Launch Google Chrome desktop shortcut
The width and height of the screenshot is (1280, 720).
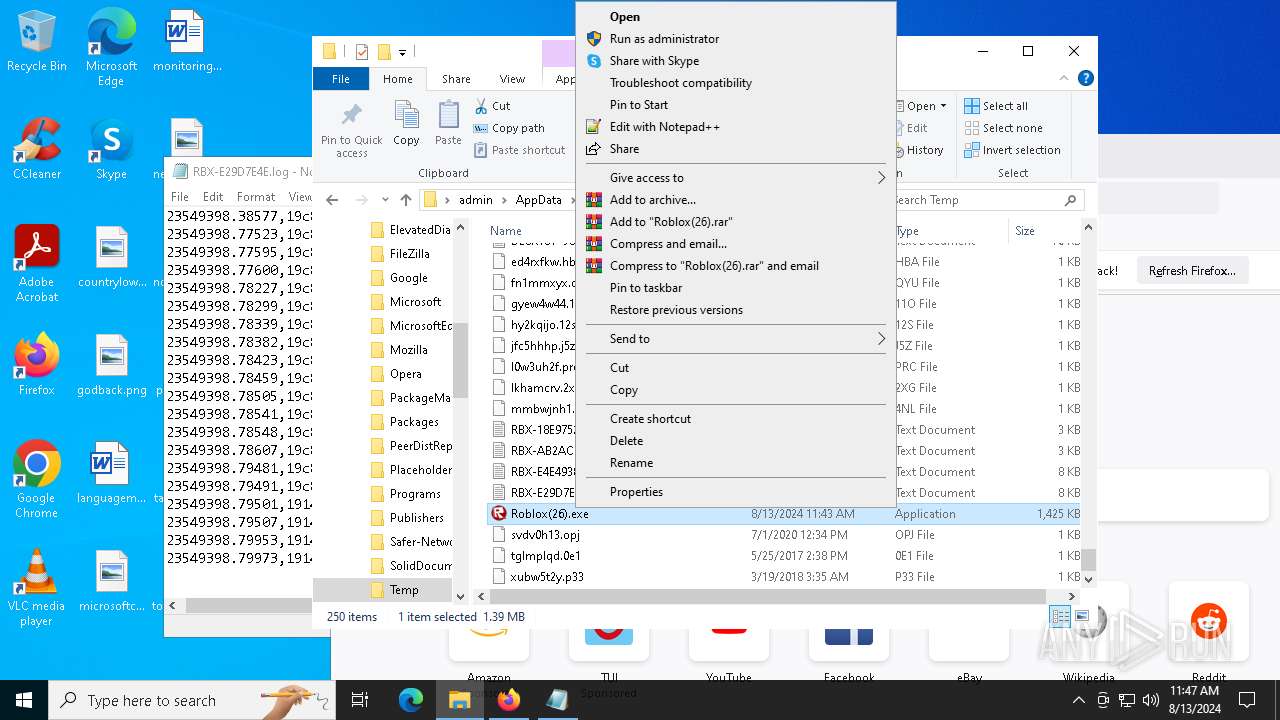(36, 480)
